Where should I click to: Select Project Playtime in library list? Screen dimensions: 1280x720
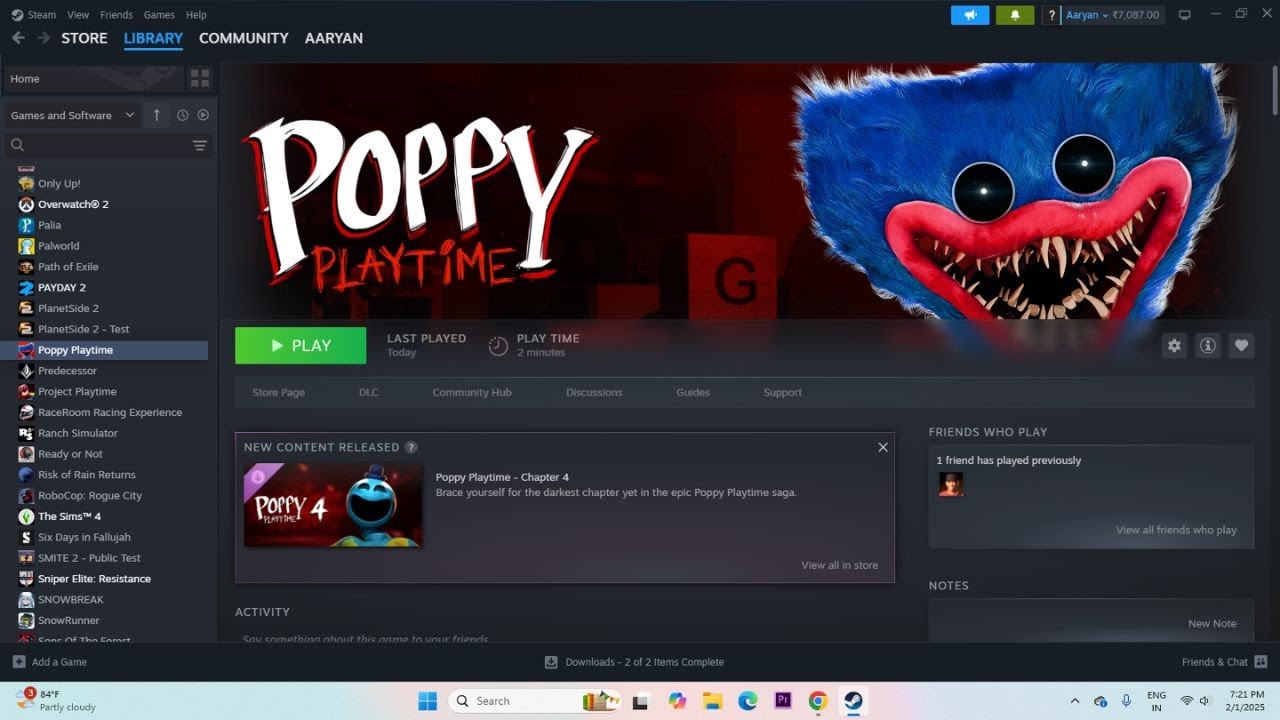(77, 392)
